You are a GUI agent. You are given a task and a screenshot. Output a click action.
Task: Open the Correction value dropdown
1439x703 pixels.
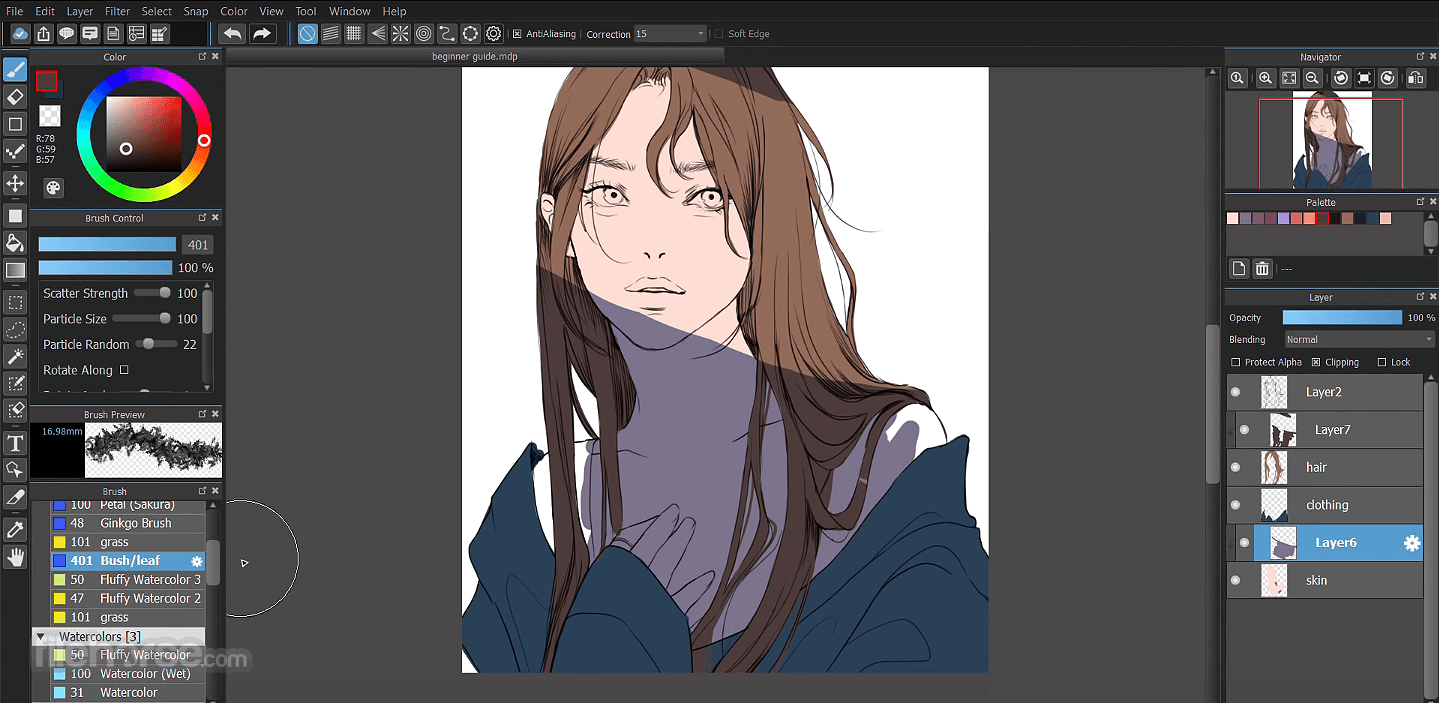pos(672,34)
